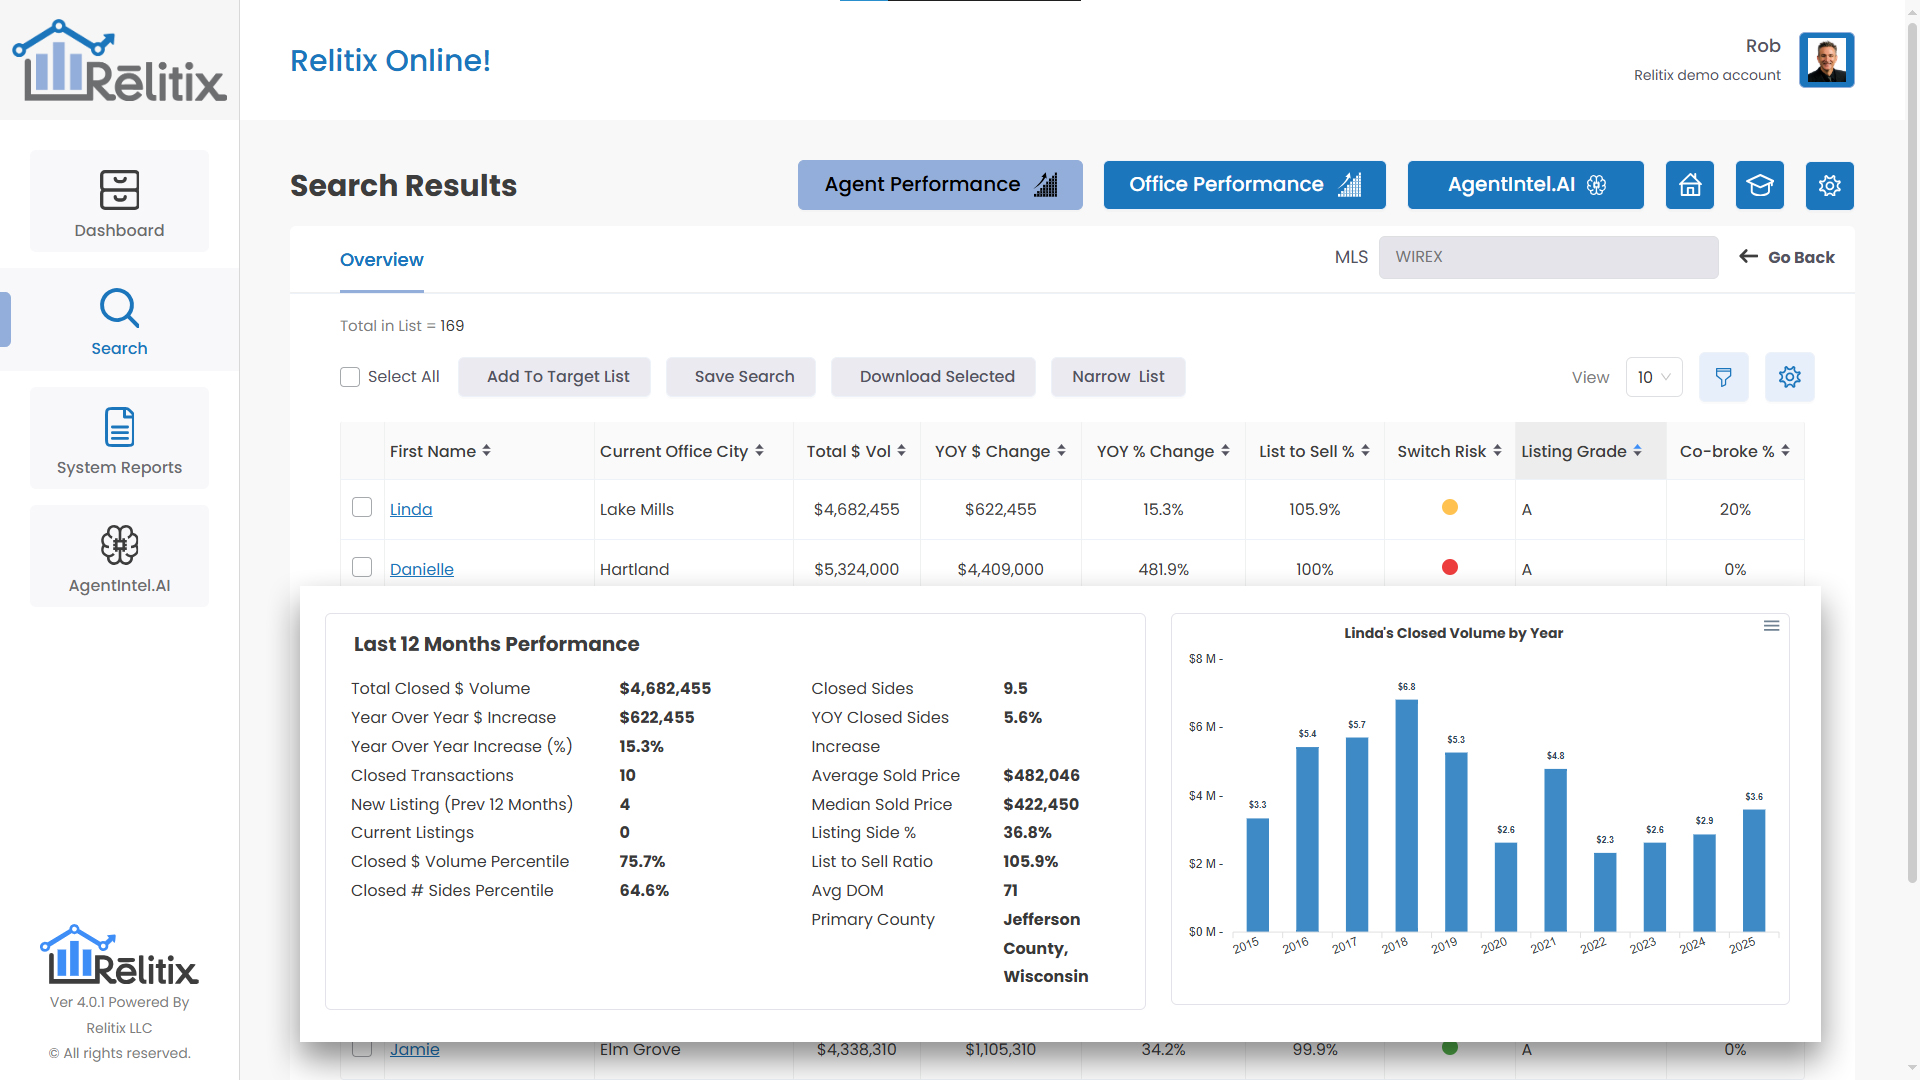Check the box for Linda's row

pos(362,507)
